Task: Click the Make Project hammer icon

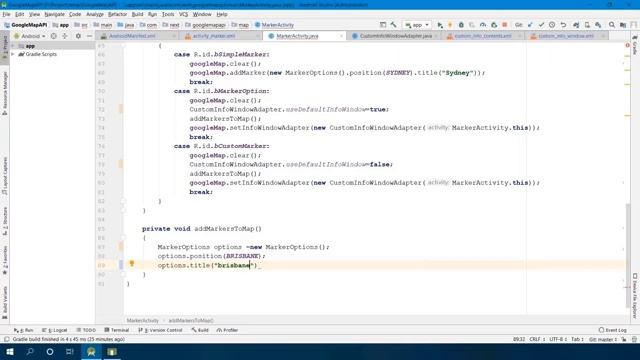Action: (x=393, y=25)
